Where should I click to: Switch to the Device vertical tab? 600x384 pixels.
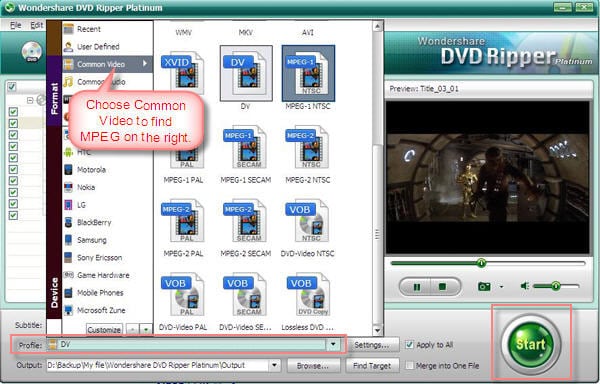click(54, 223)
